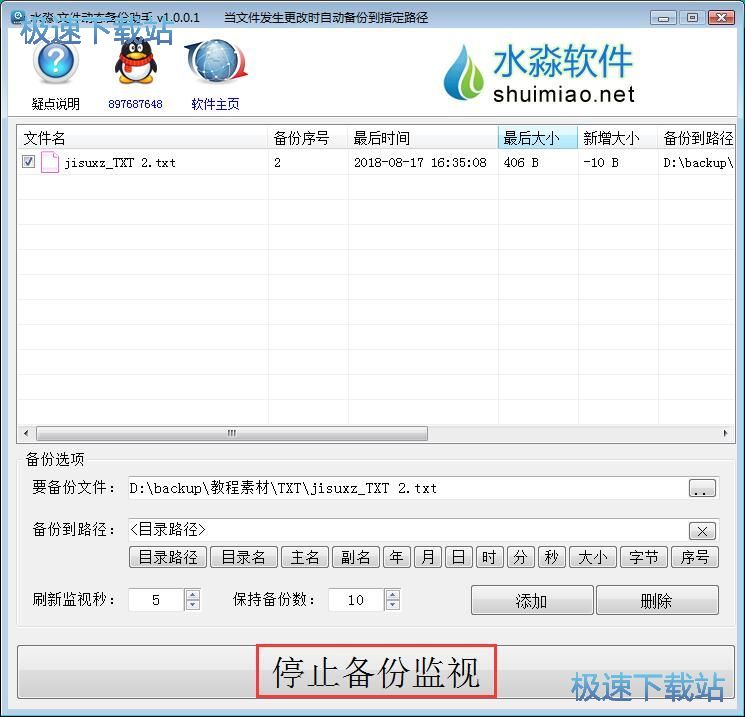Sort by 最后大小 column header
The height and width of the screenshot is (717, 745).
(538, 138)
